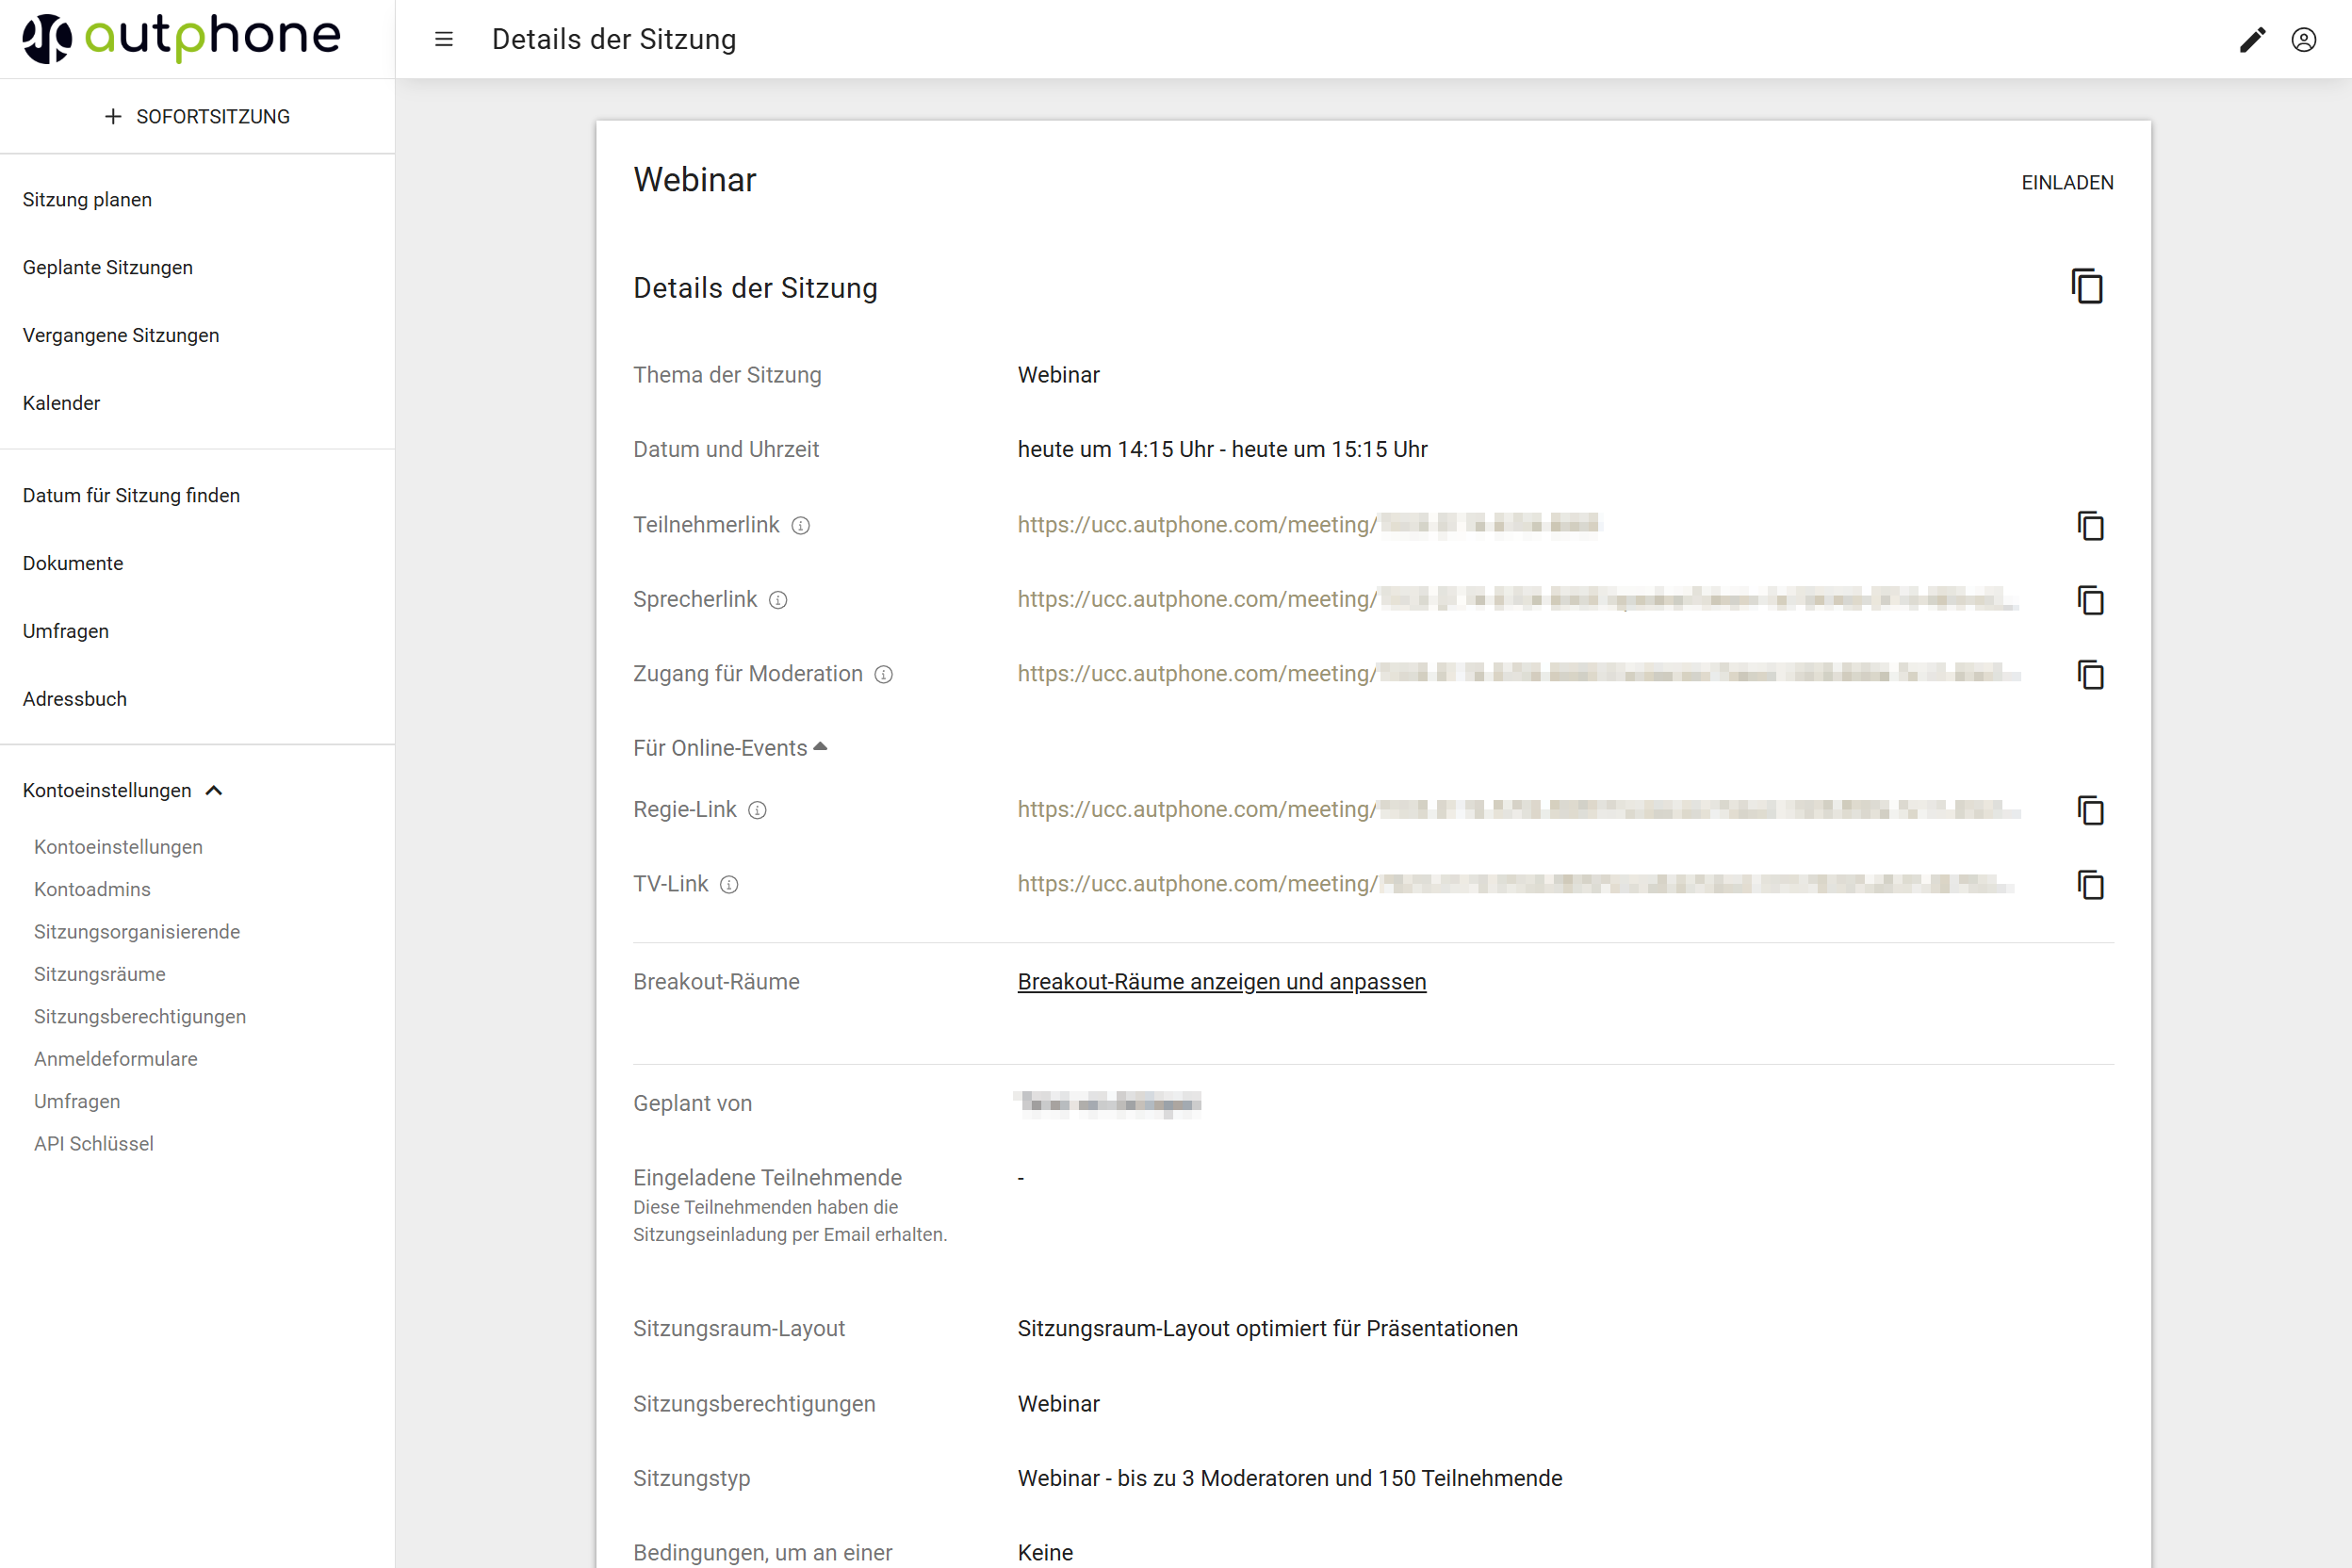Copy the Zugang für Moderation link

[2090, 674]
